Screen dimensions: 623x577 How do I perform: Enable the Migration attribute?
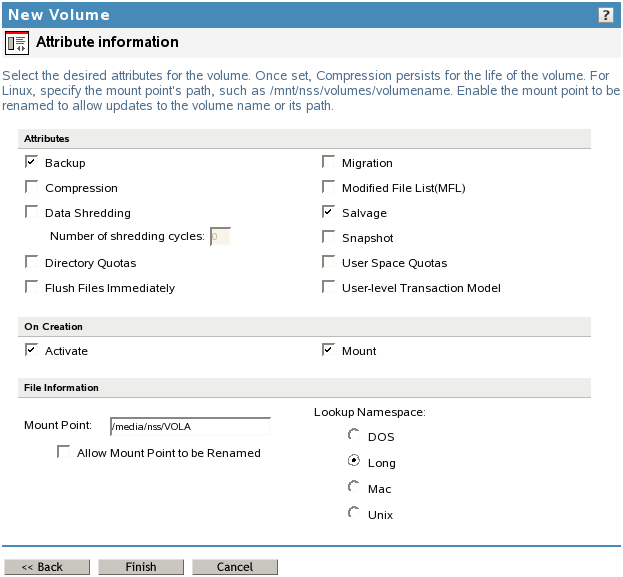329,162
